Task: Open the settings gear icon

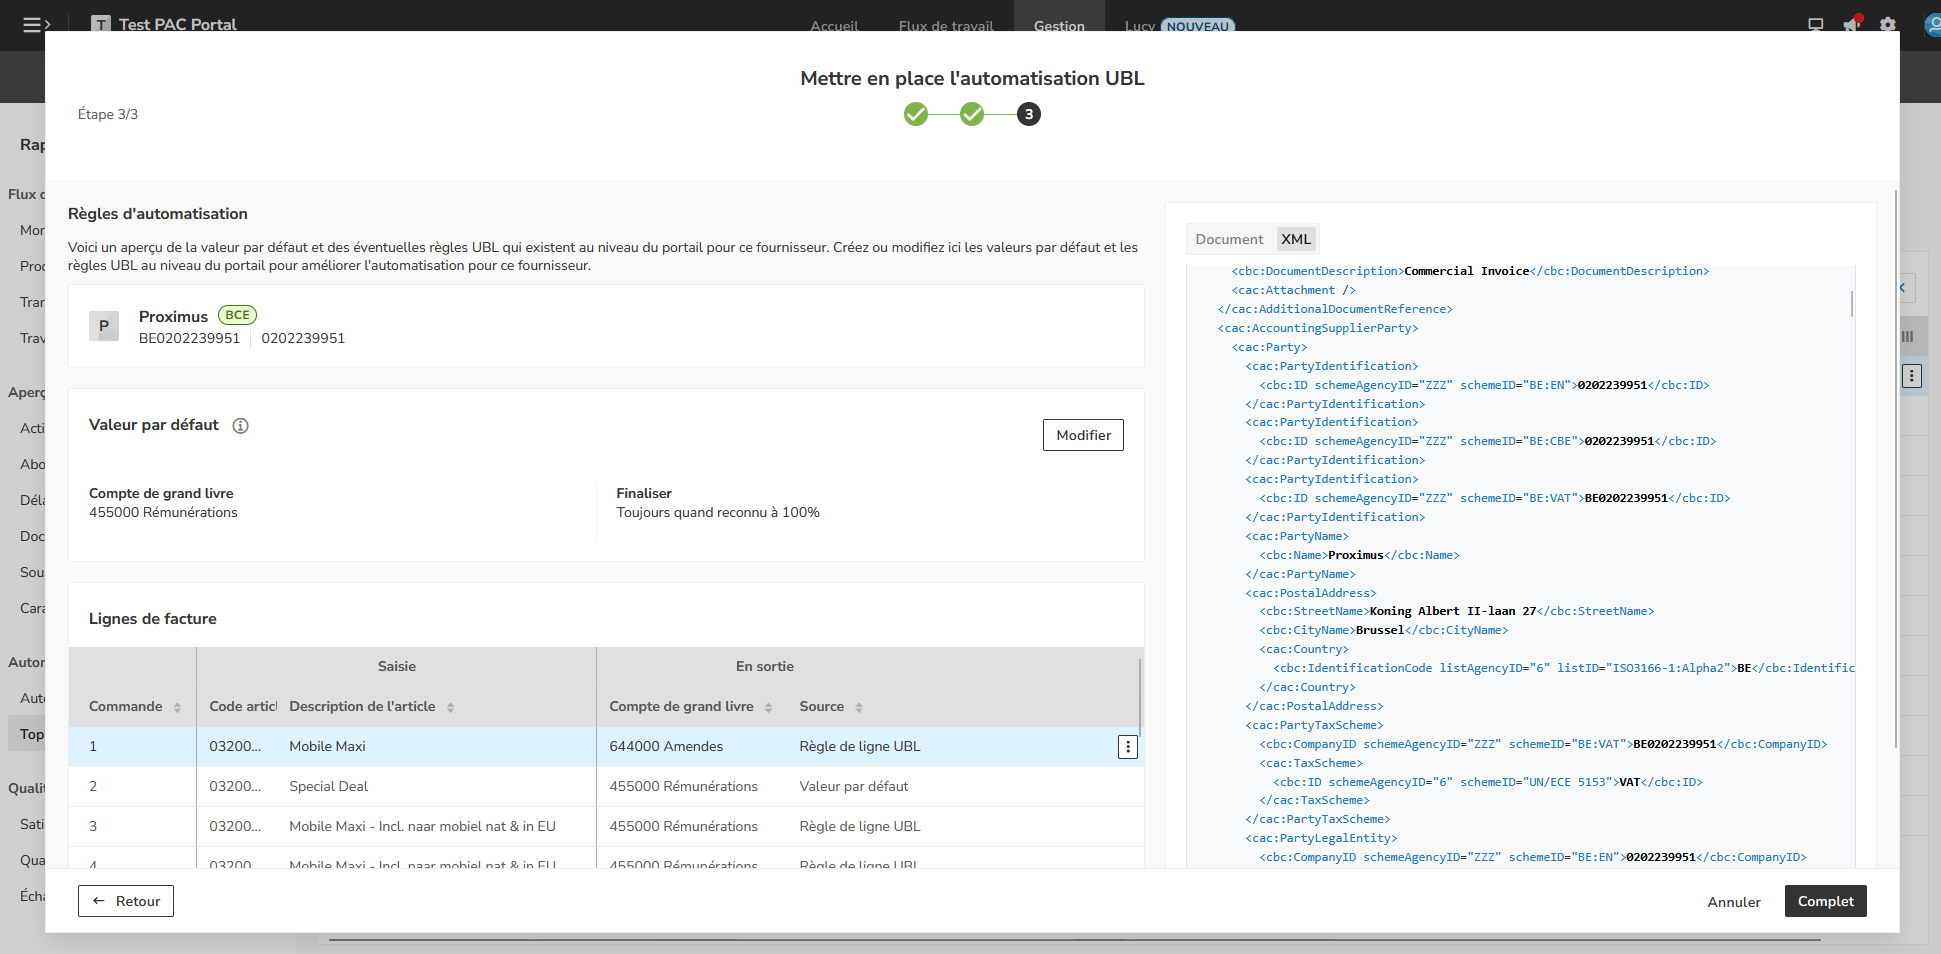Action: tap(1887, 25)
